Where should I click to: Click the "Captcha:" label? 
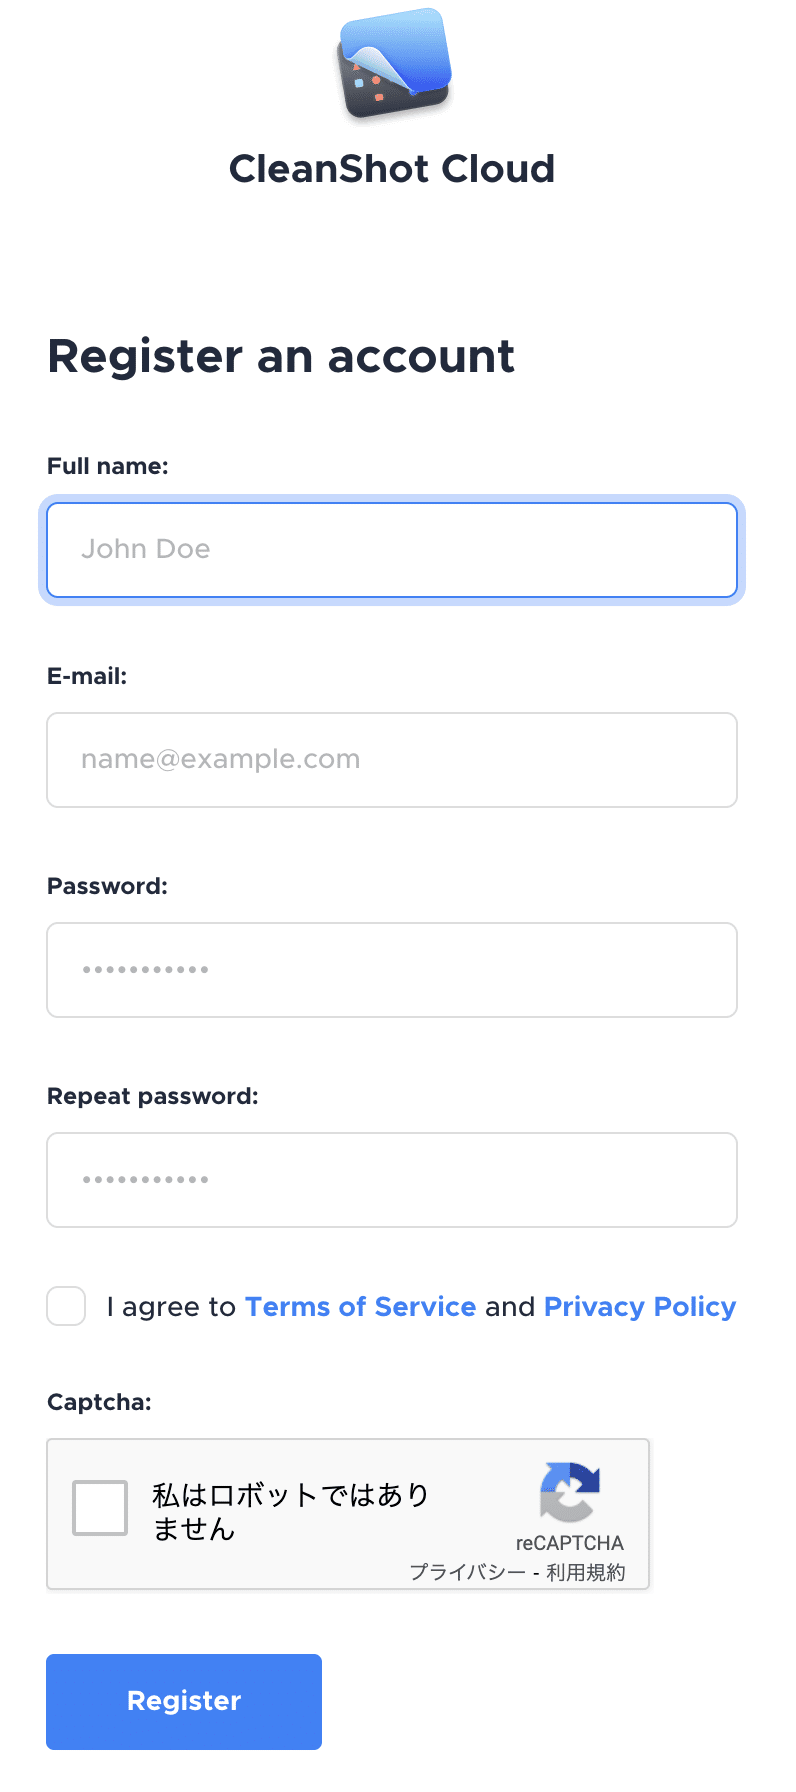pyautogui.click(x=99, y=1402)
